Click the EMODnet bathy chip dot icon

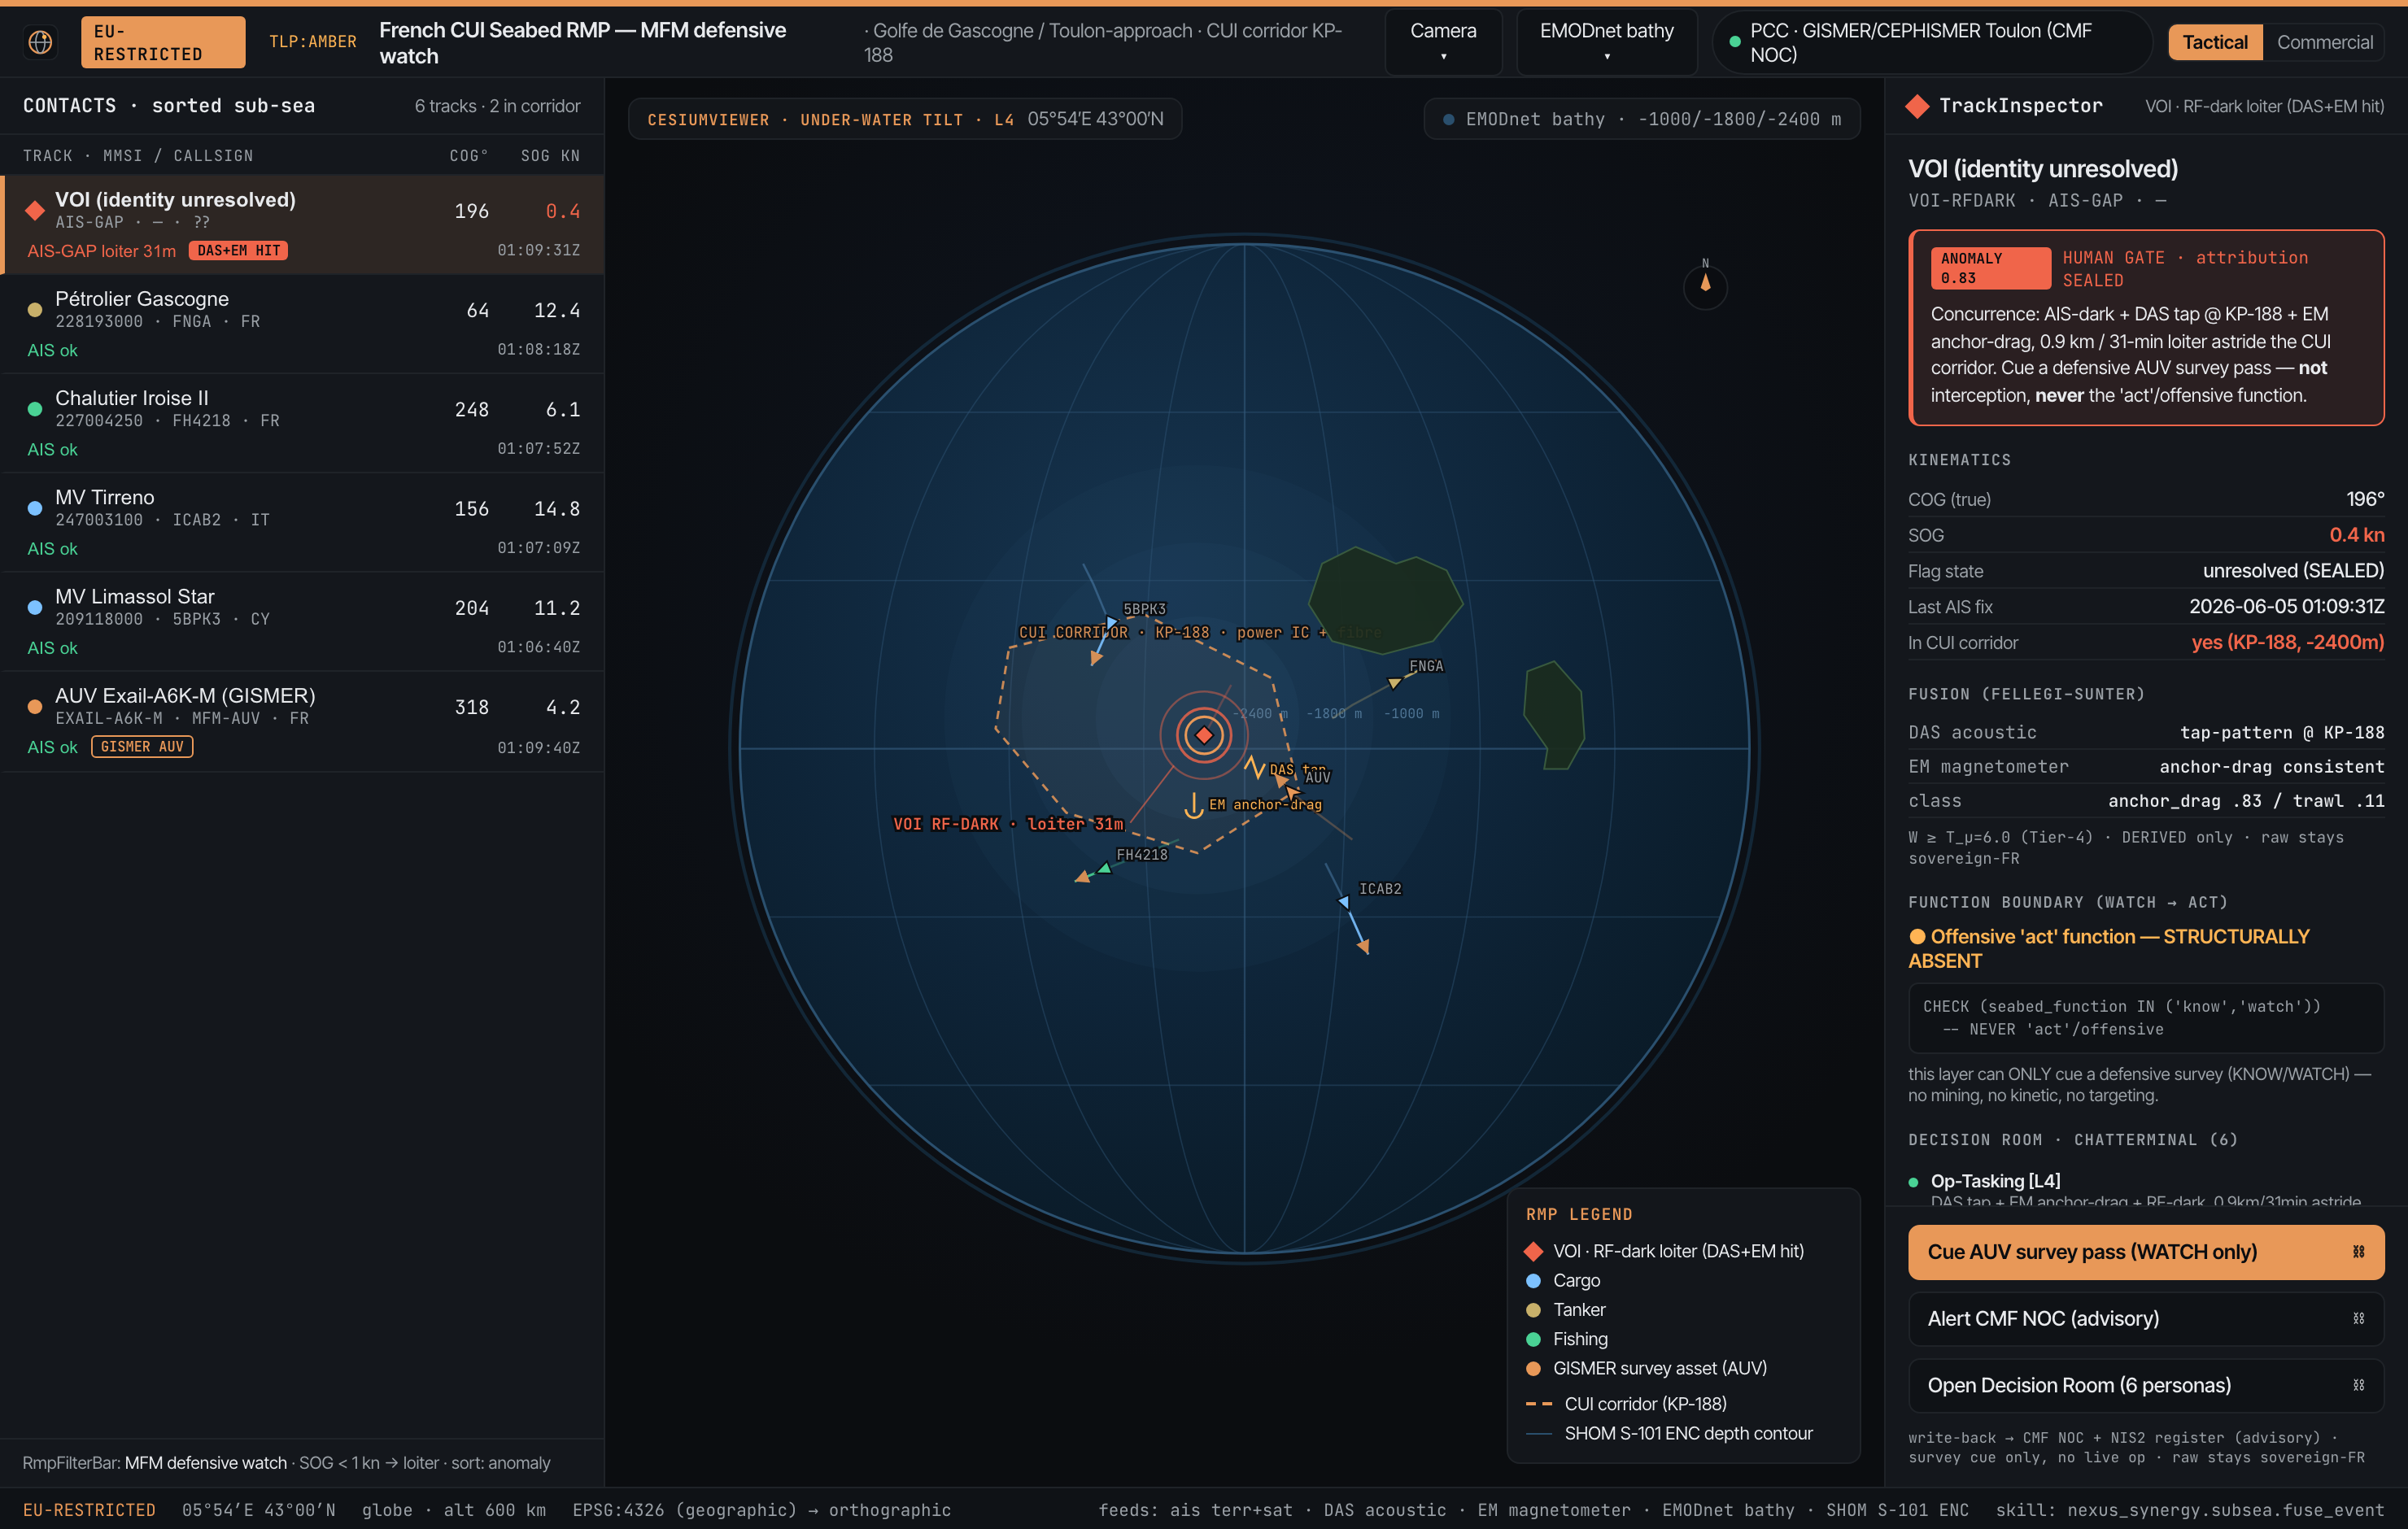tap(1448, 119)
